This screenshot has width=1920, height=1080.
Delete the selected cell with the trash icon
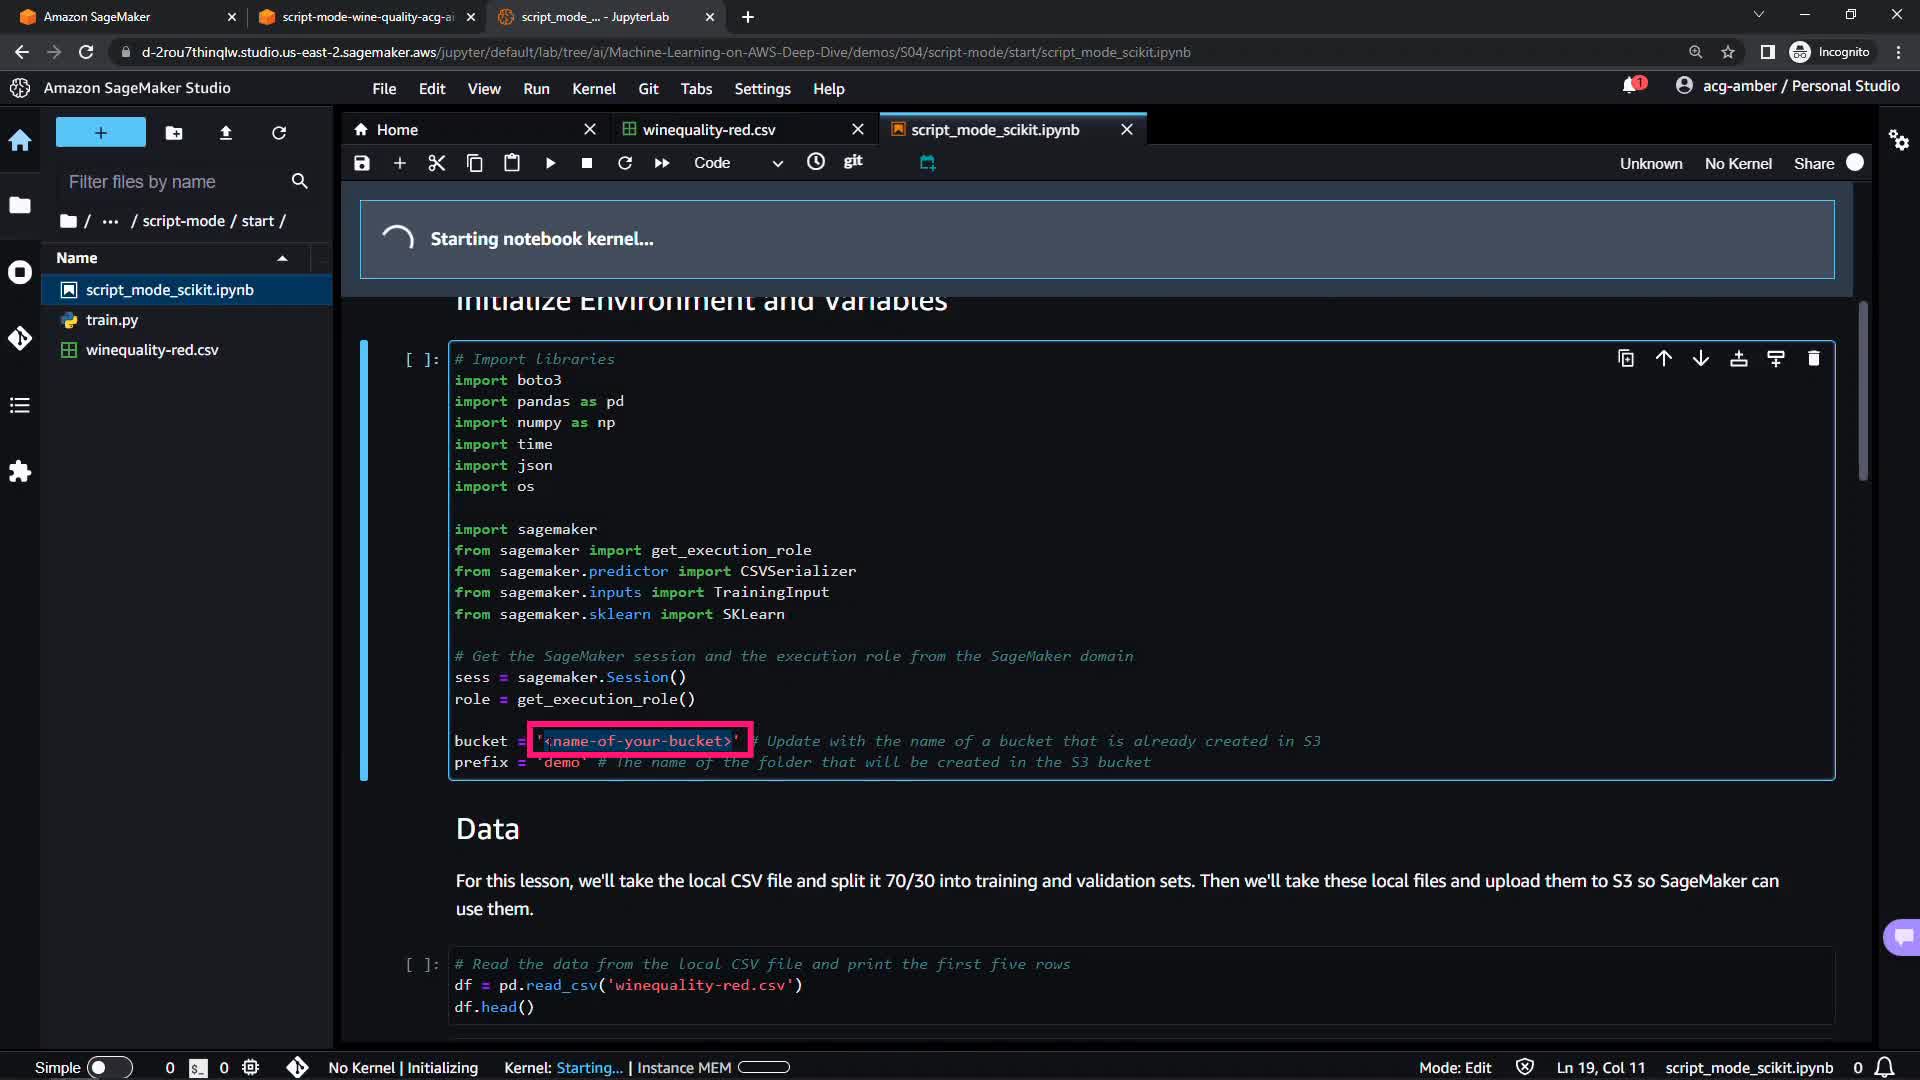click(x=1814, y=359)
